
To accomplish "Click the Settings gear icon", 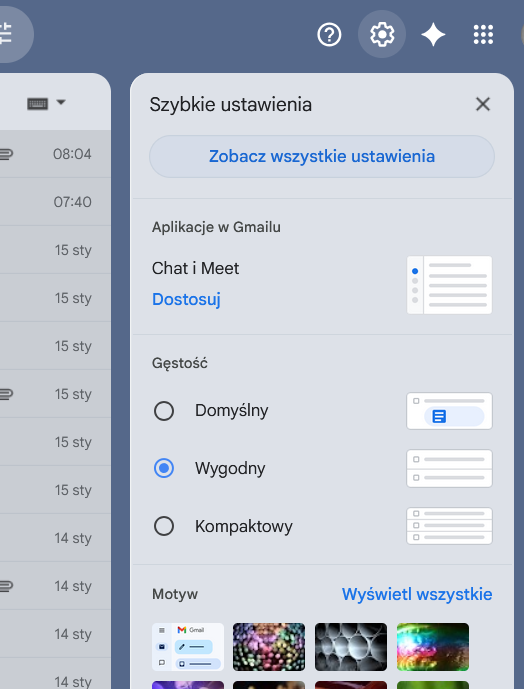I will click(x=382, y=34).
